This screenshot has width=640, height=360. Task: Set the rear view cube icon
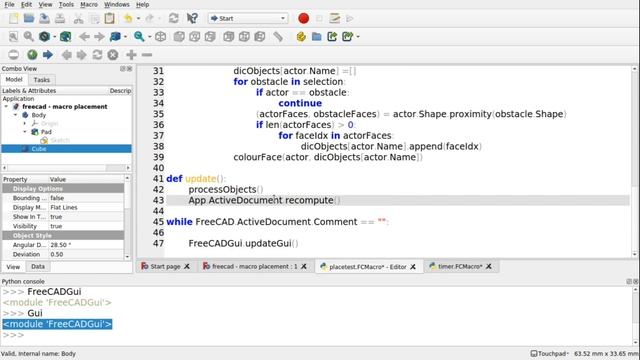tap(229, 37)
